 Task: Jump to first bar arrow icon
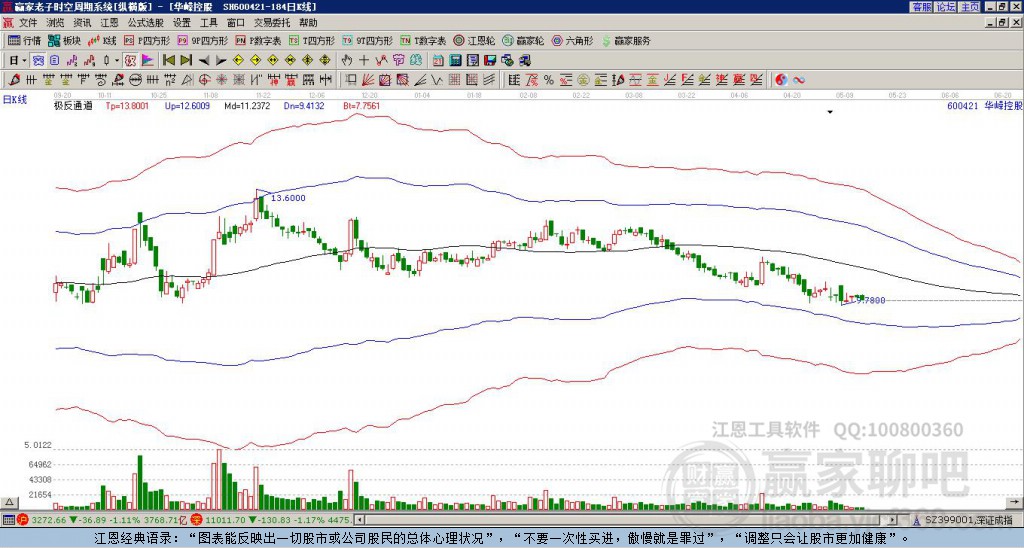(169, 60)
